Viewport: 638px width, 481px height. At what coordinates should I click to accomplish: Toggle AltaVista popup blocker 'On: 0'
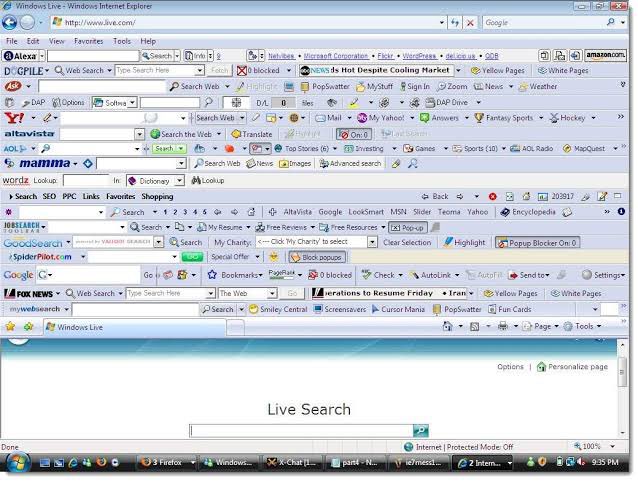pos(354,134)
